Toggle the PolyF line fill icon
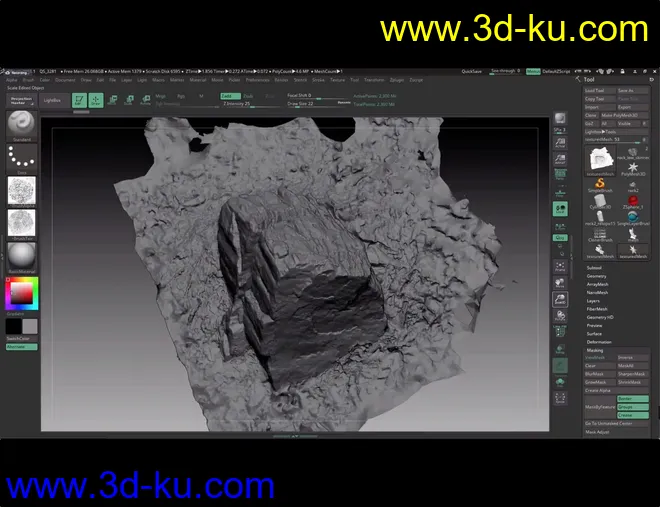Screen dimensions: 660x507 coord(560,331)
